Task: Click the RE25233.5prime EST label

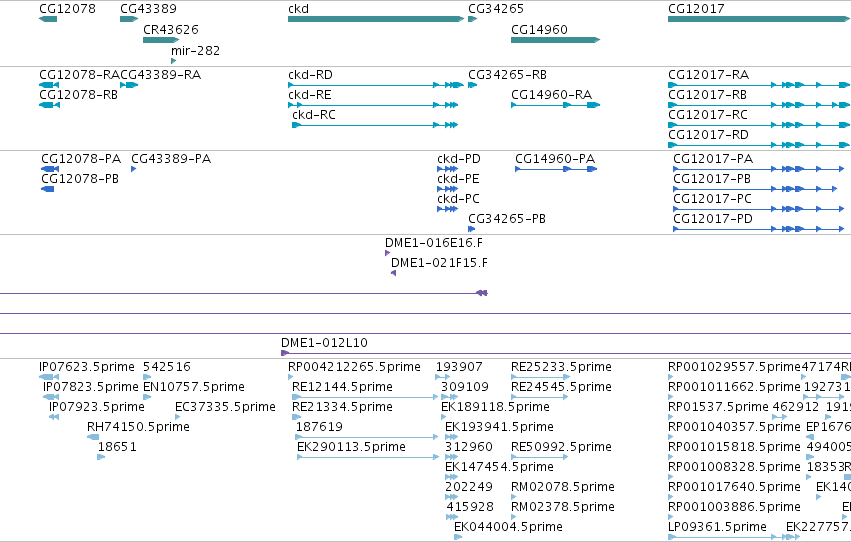Action: pyautogui.click(x=561, y=367)
